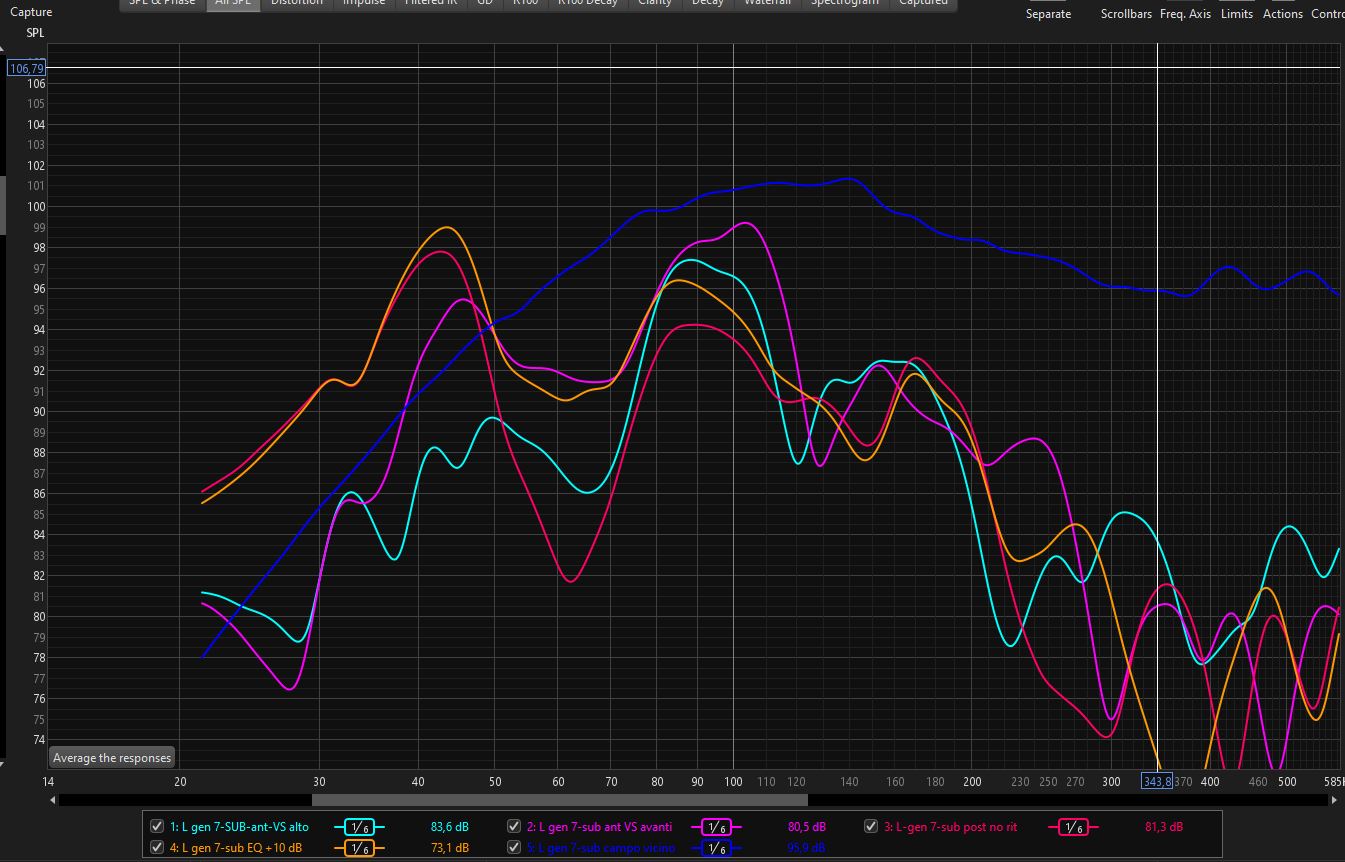The image size is (1345, 862).
Task: Click the blue 1/6 smoothing indicator for trace 5
Action: click(716, 848)
